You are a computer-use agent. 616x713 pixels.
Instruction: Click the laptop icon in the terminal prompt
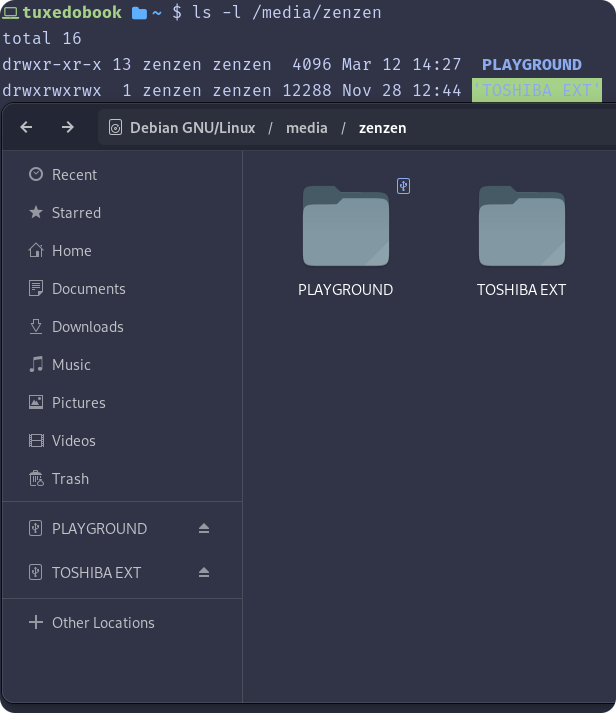(x=10, y=13)
